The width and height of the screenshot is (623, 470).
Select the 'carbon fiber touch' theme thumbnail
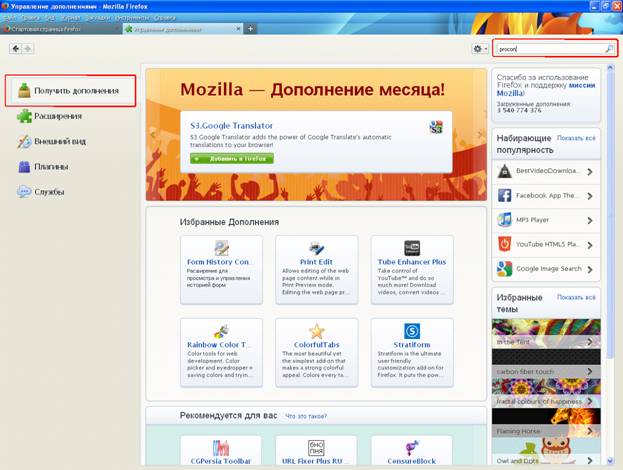(x=546, y=363)
